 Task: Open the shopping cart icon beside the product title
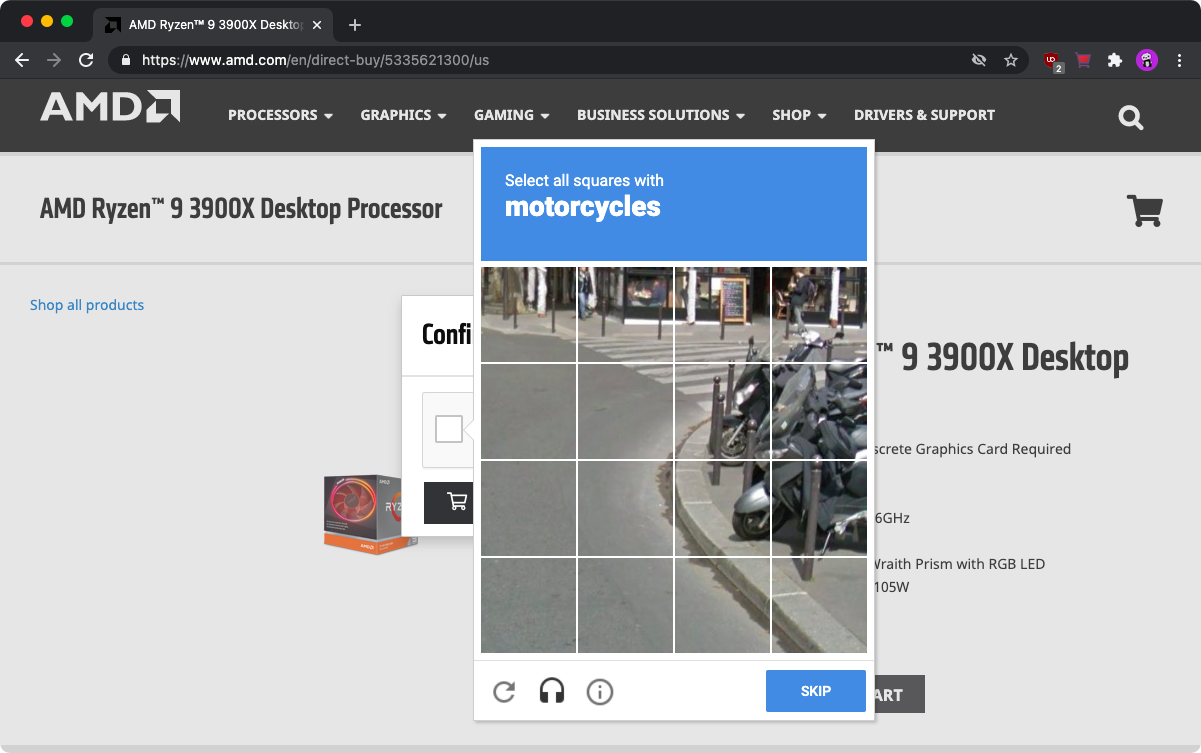click(1144, 210)
